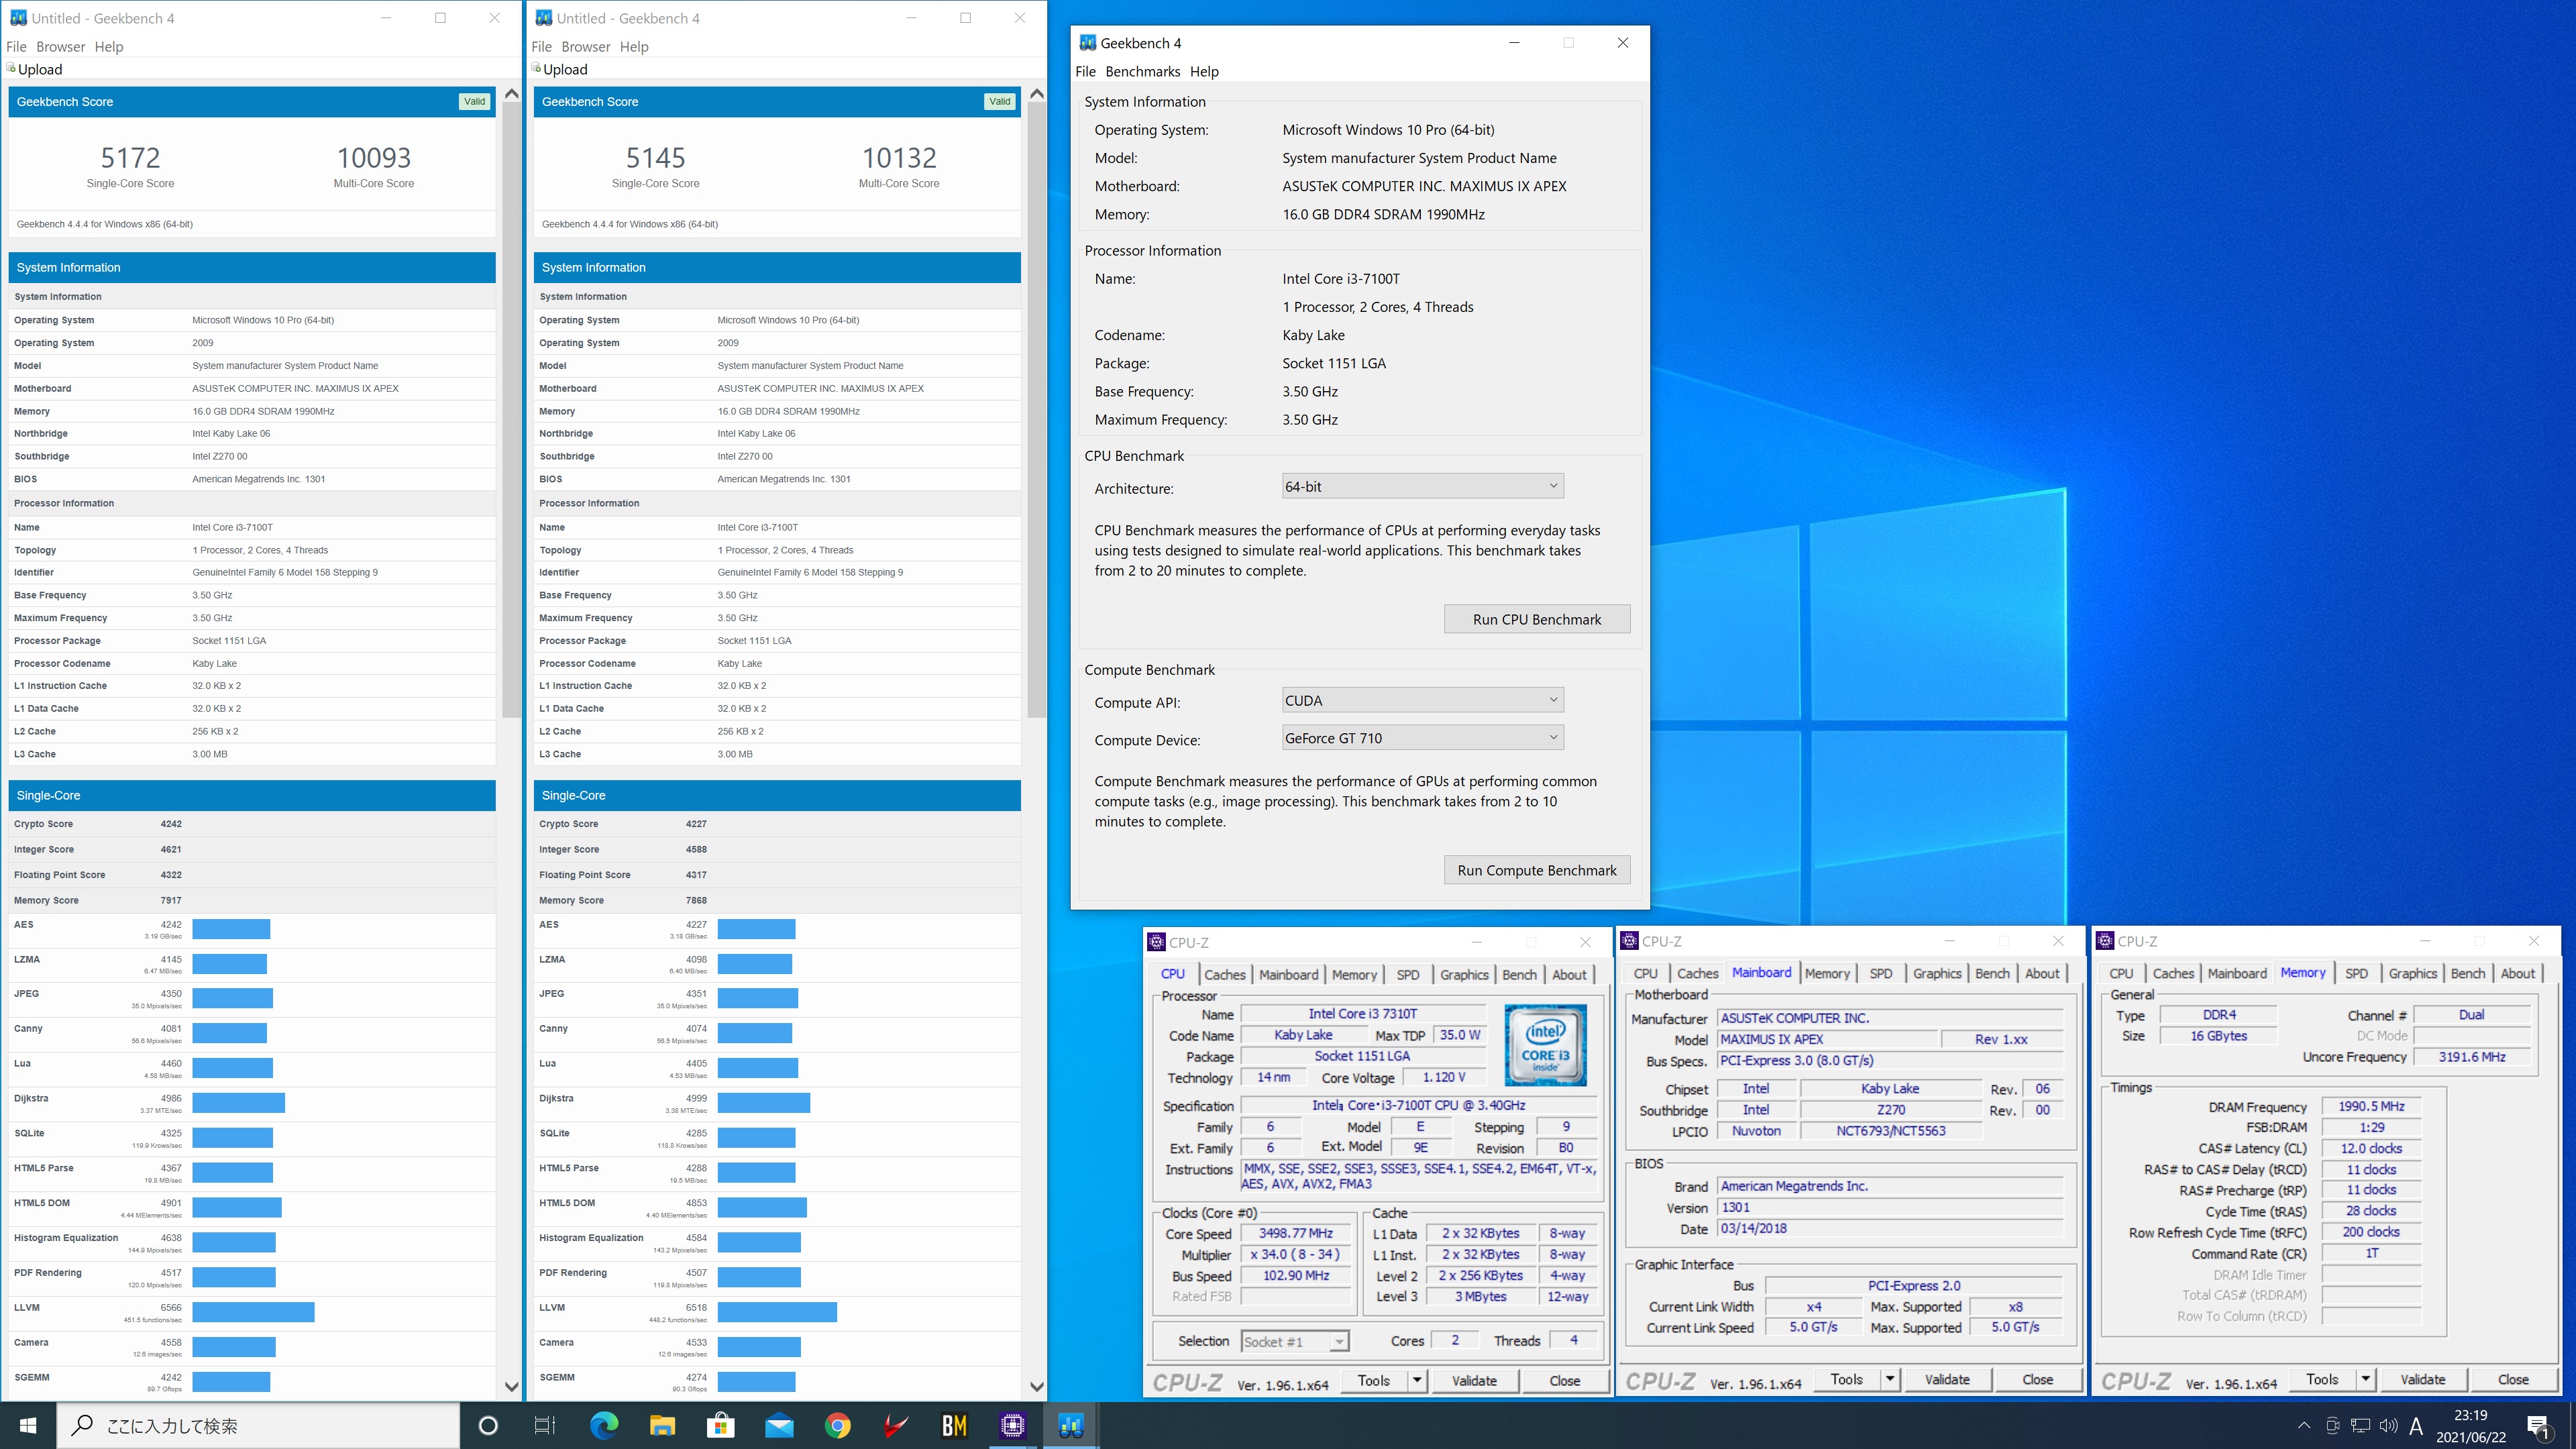
Task: Open Browser menu in second Geekbench window
Action: pyautogui.click(x=586, y=46)
